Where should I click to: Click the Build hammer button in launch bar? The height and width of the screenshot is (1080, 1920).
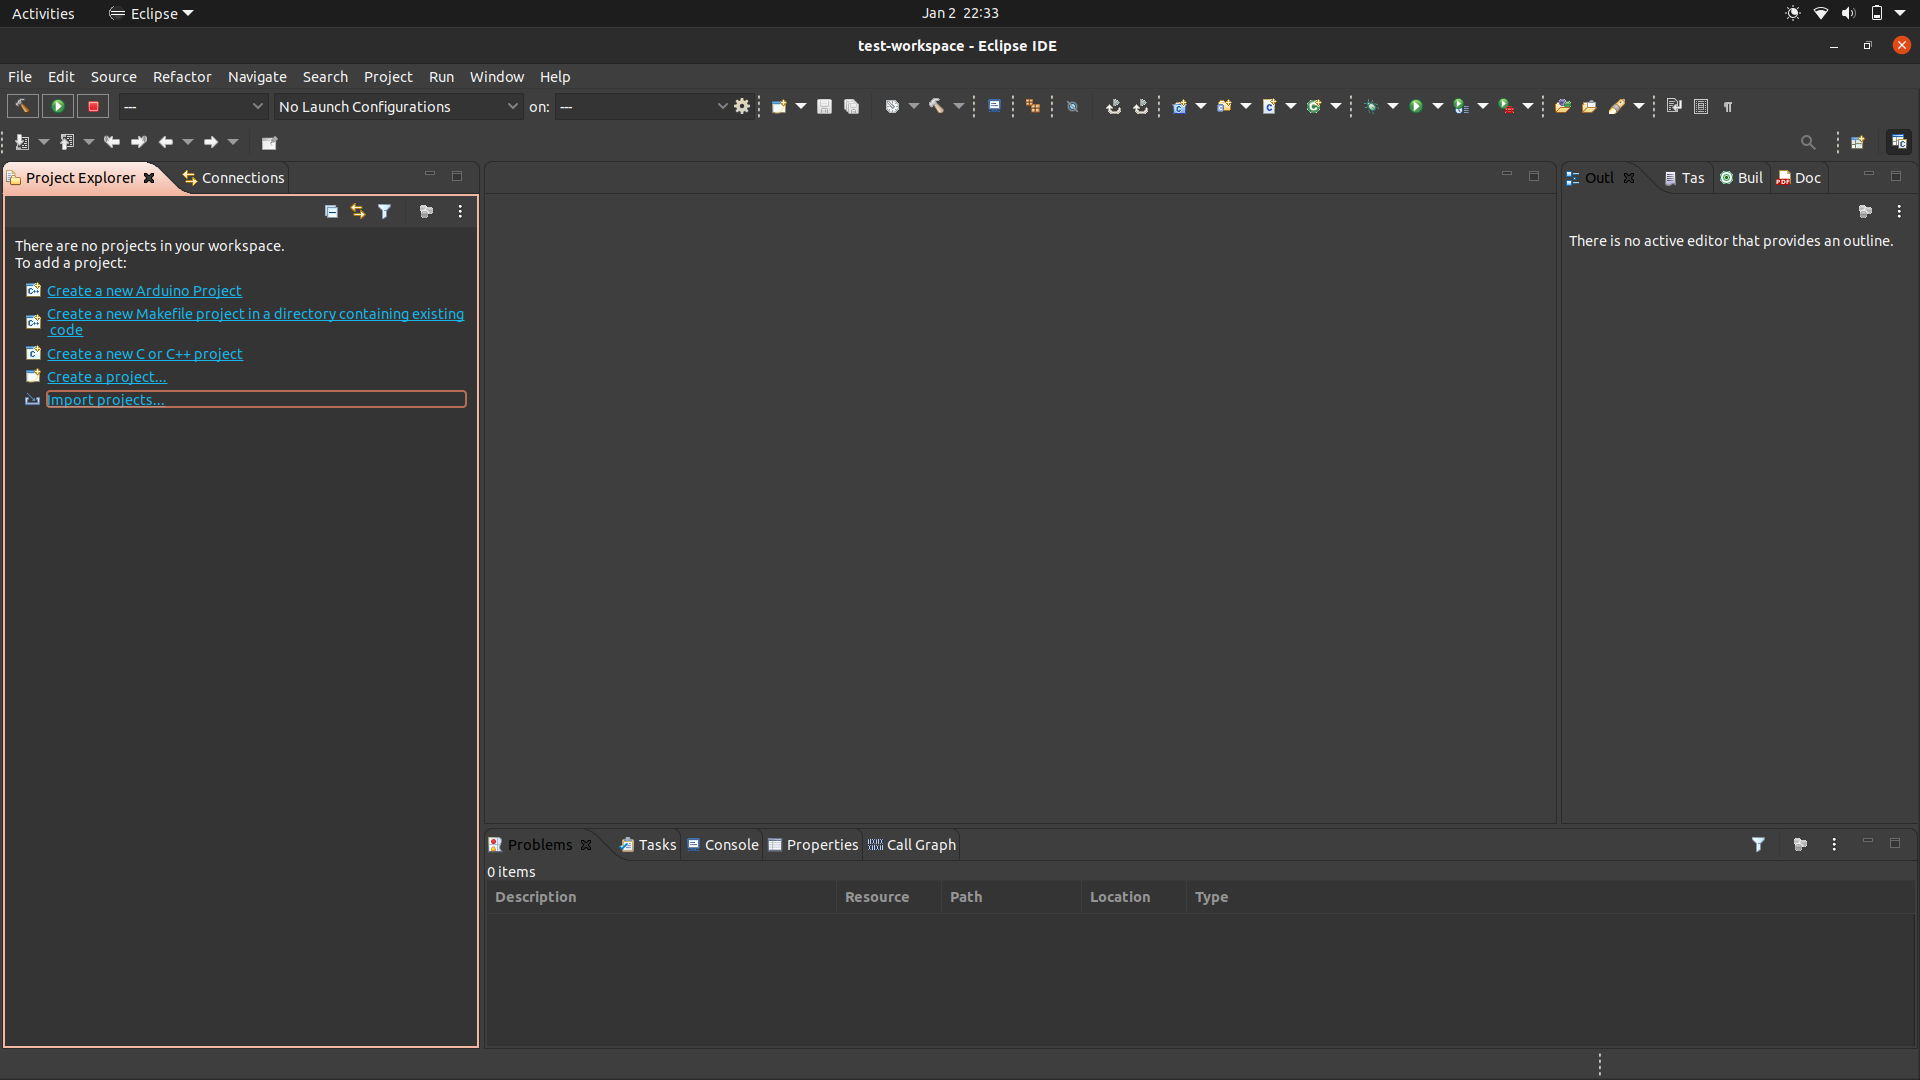(x=22, y=106)
